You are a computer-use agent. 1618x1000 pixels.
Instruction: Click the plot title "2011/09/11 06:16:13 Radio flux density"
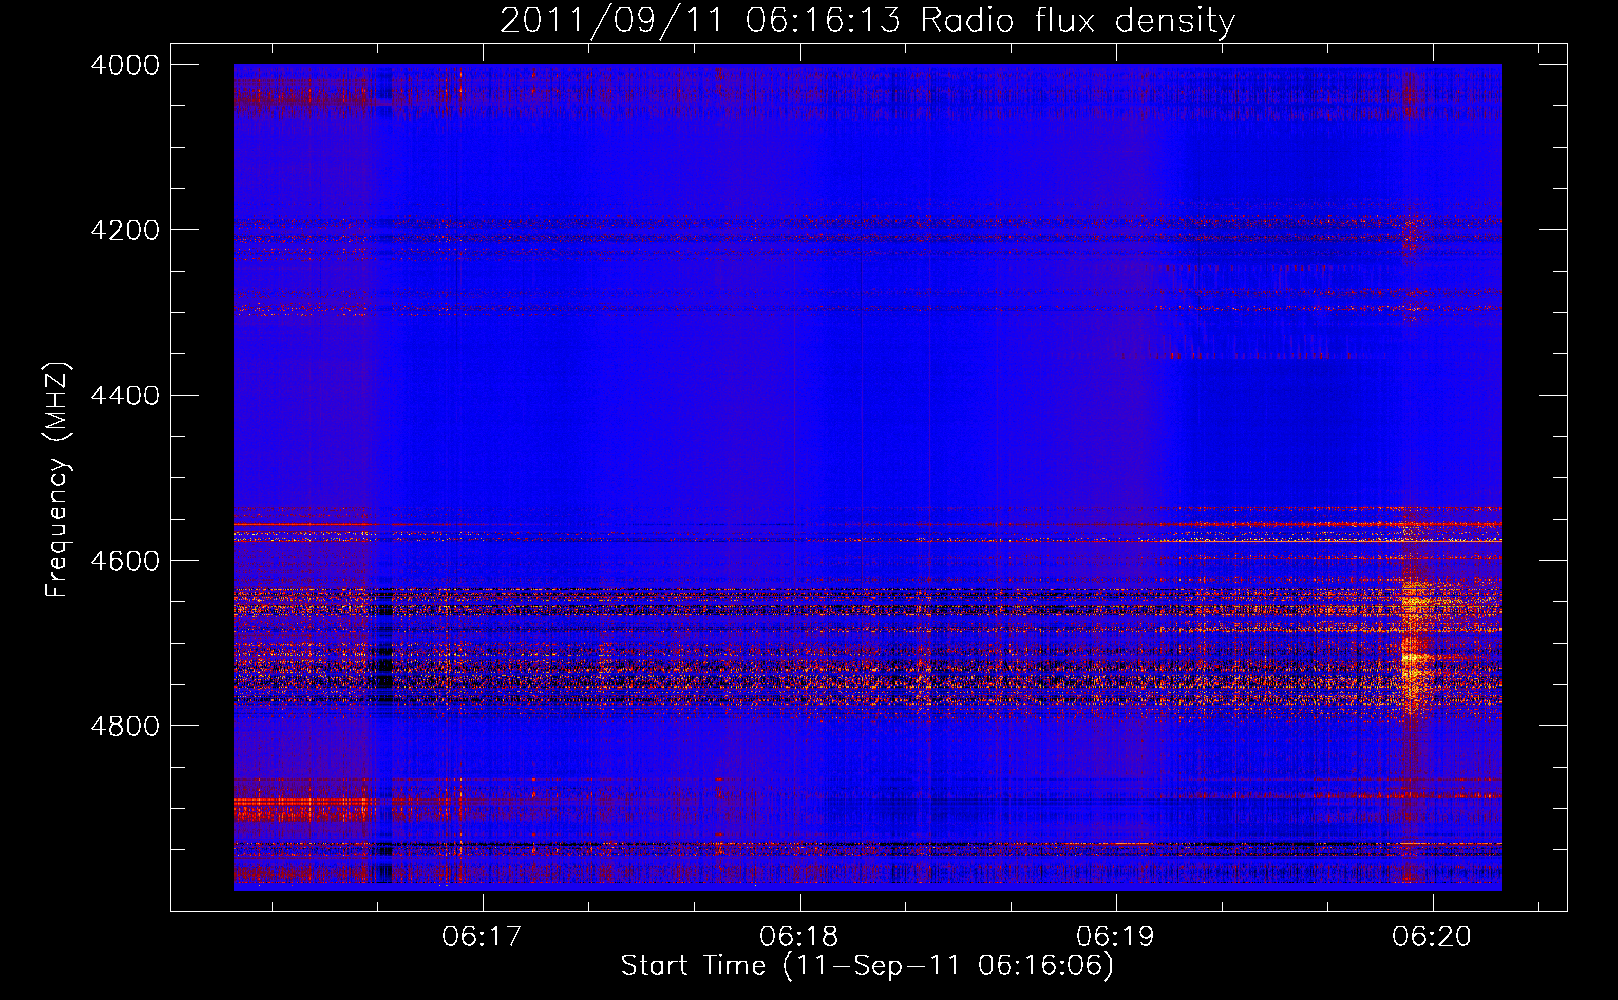point(867,21)
